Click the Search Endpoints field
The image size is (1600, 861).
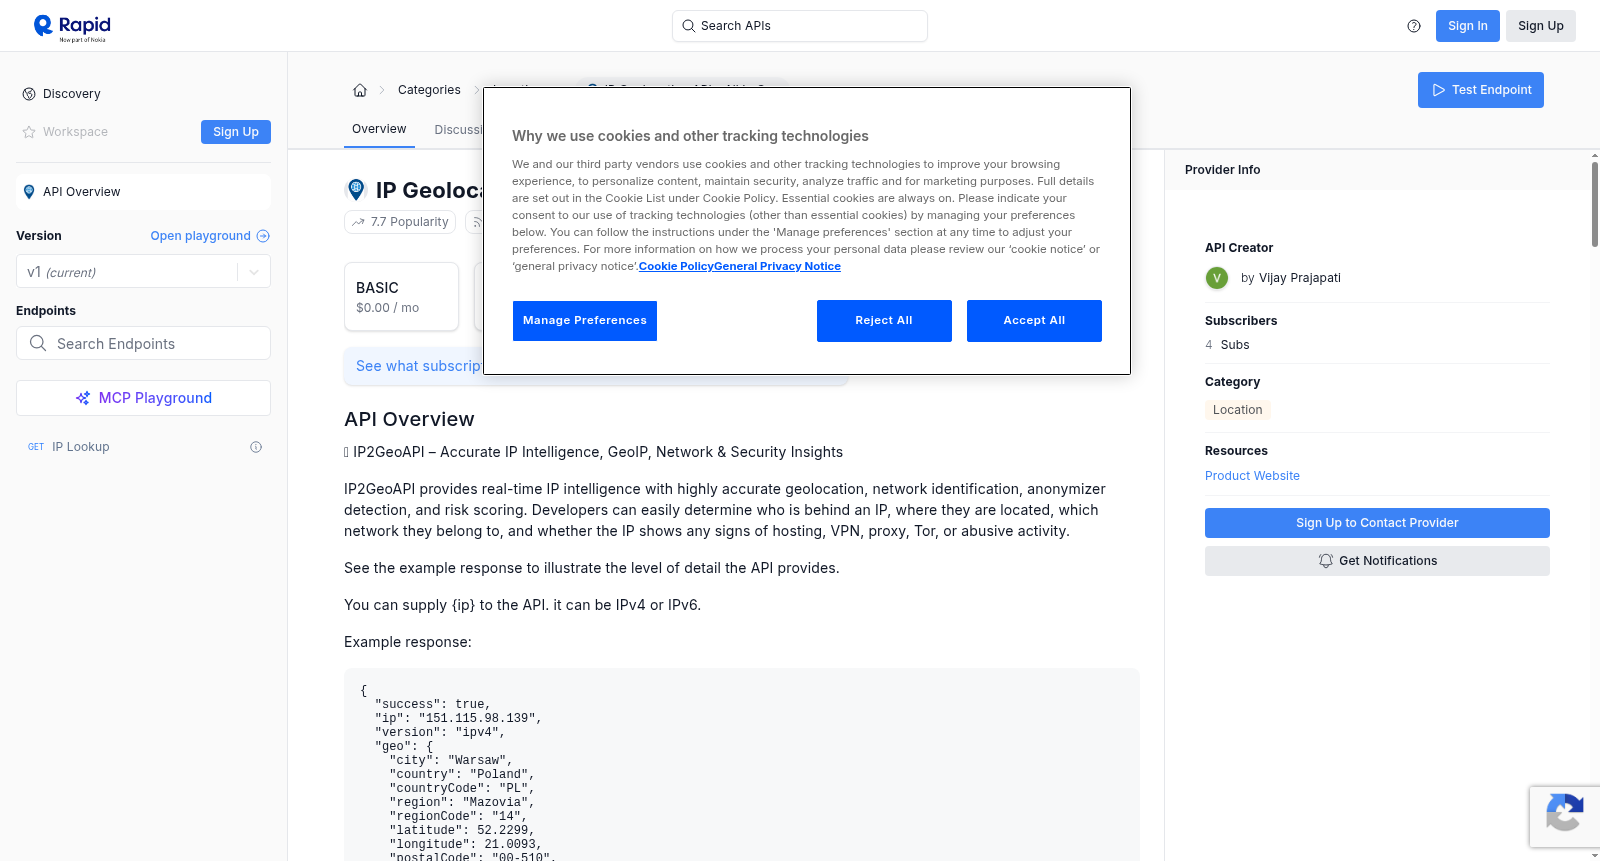click(x=143, y=343)
